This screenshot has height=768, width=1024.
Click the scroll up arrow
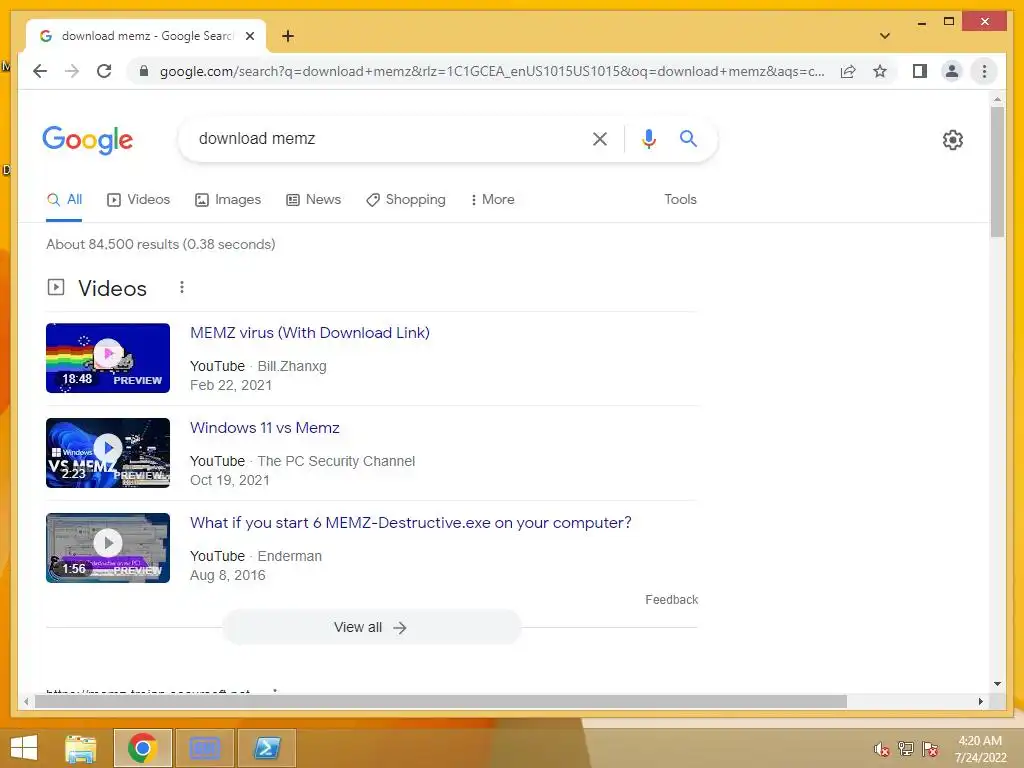[997, 99]
